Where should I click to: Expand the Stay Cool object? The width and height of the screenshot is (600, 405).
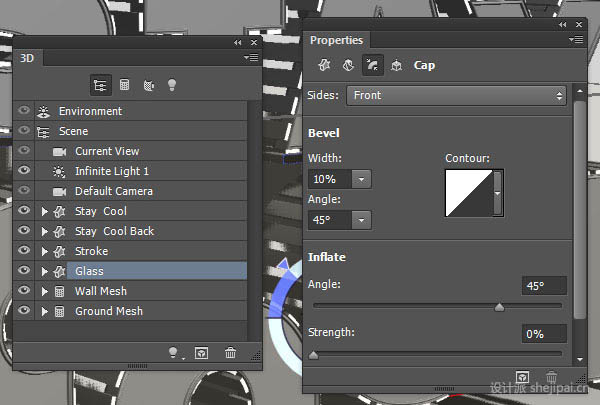coord(44,211)
